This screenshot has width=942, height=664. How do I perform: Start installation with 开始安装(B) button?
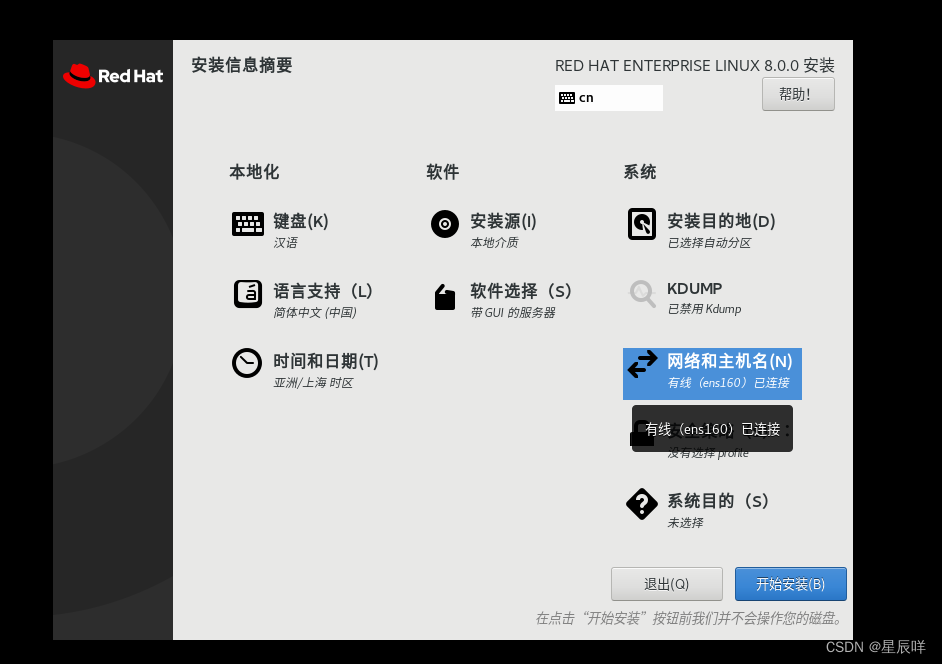[x=791, y=584]
